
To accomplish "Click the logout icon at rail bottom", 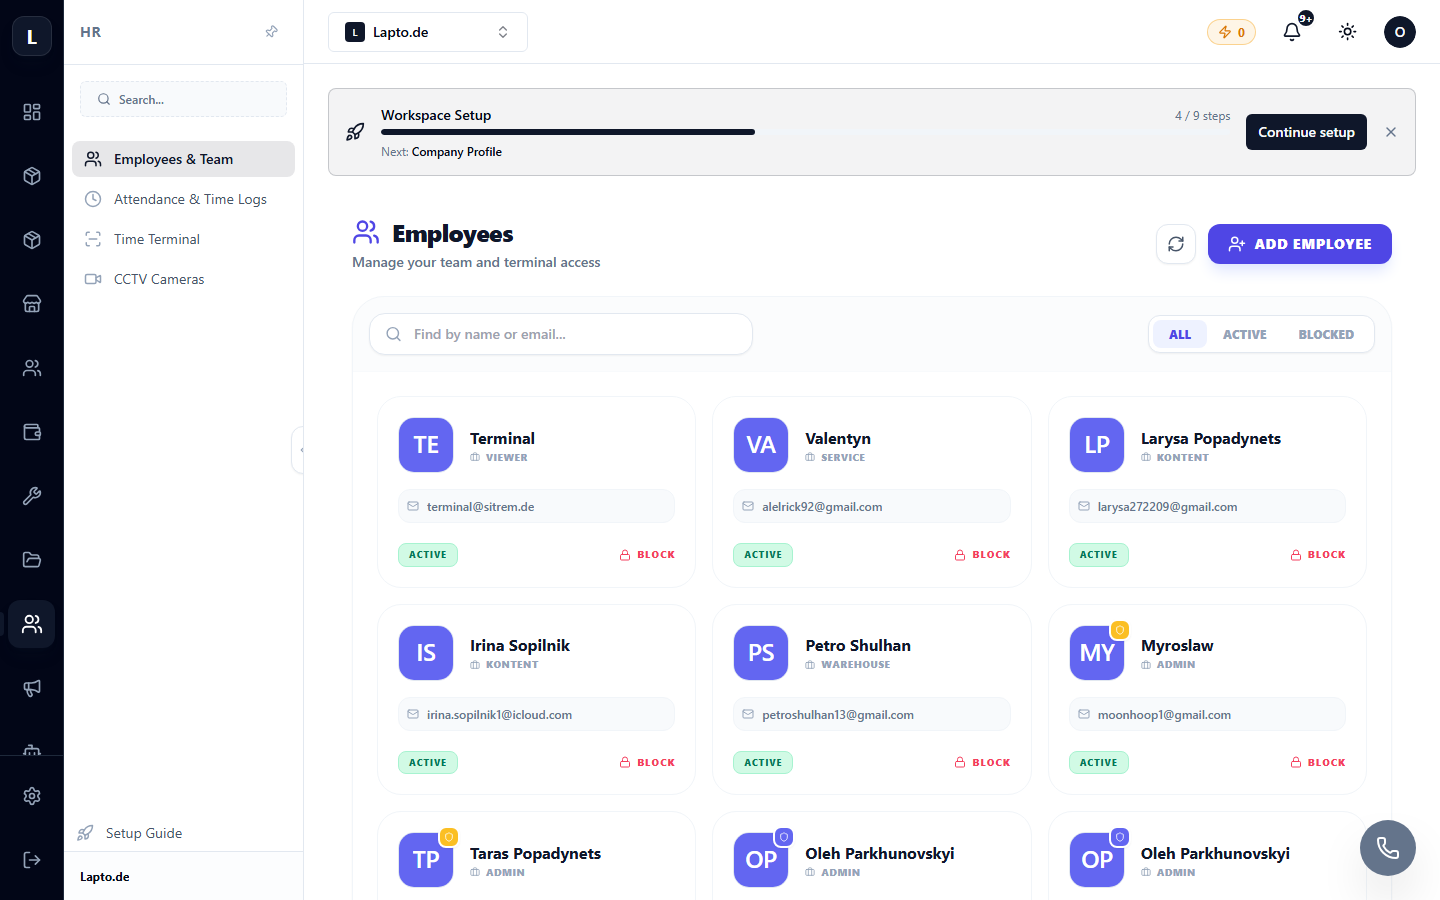I will pos(32,860).
